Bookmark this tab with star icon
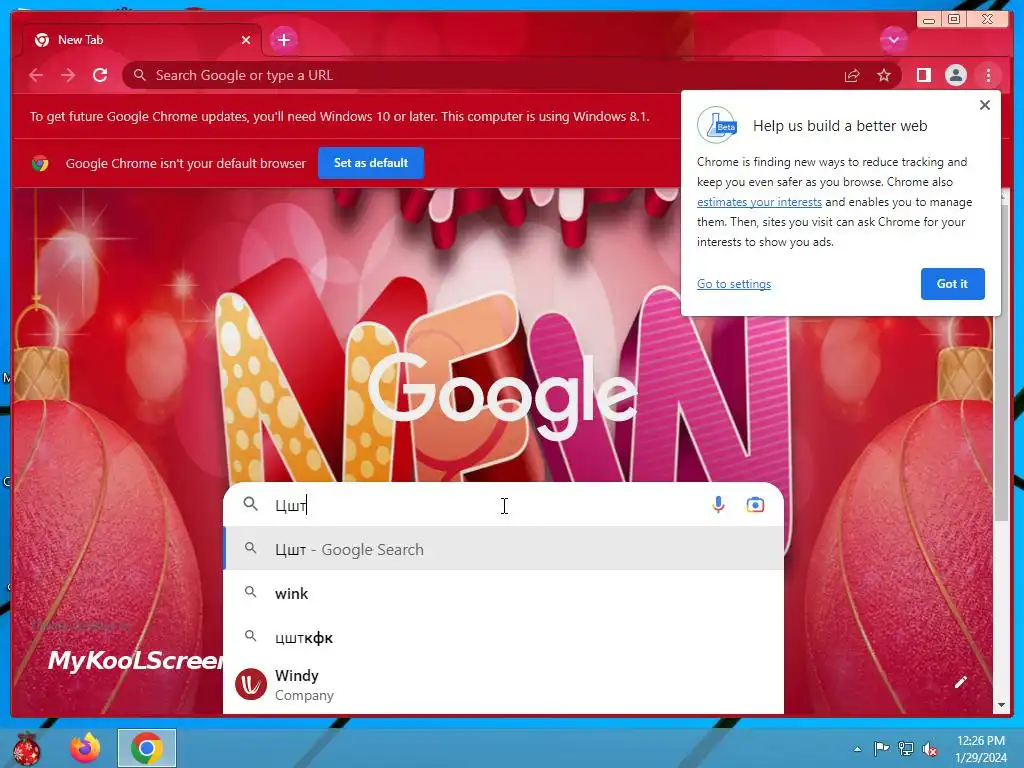Viewport: 1024px width, 768px height. [x=884, y=76]
